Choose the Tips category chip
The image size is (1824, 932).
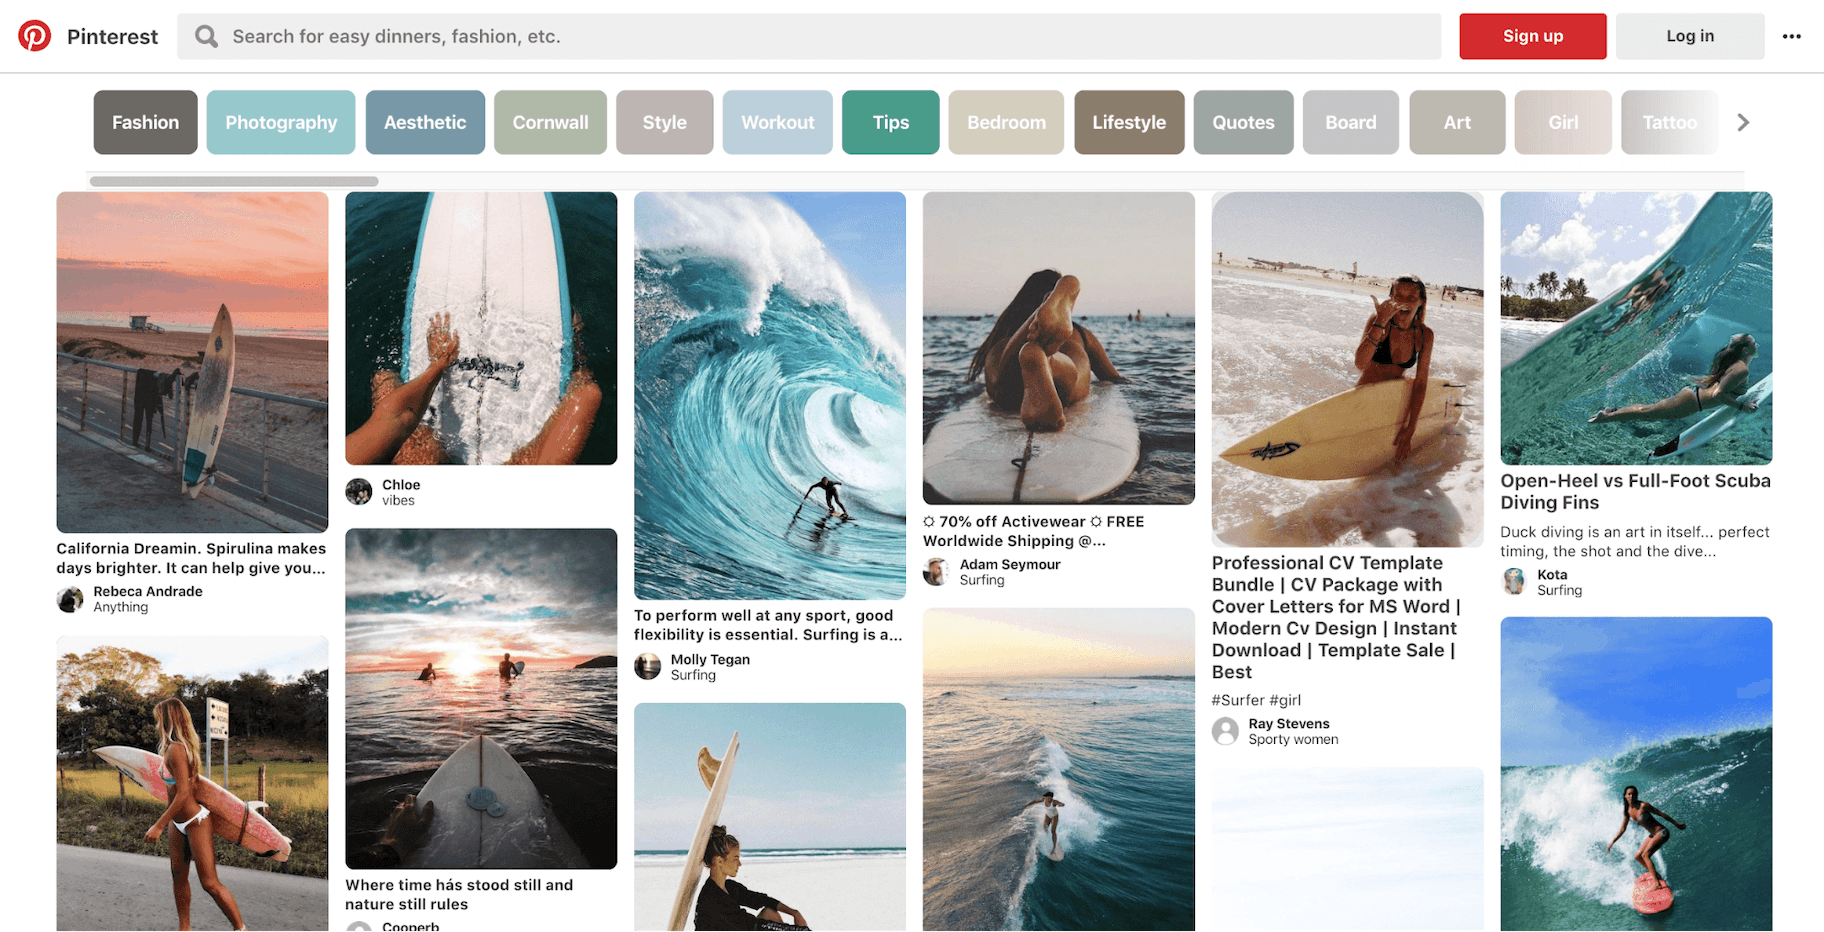tap(890, 122)
